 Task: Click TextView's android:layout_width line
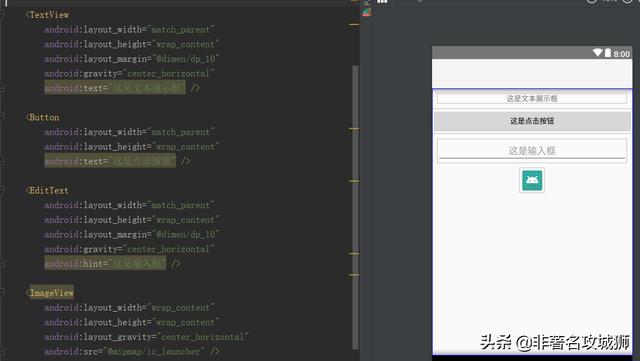(x=129, y=30)
